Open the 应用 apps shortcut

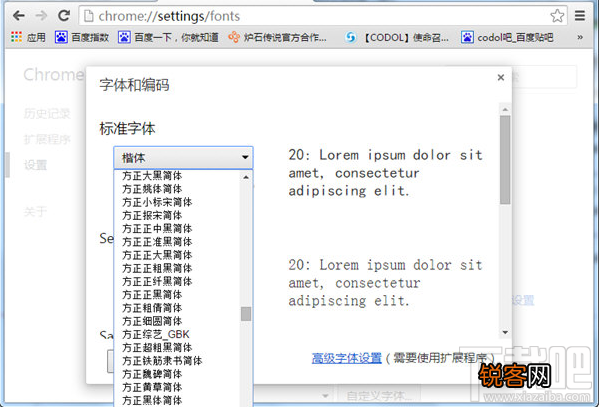pyautogui.click(x=29, y=37)
